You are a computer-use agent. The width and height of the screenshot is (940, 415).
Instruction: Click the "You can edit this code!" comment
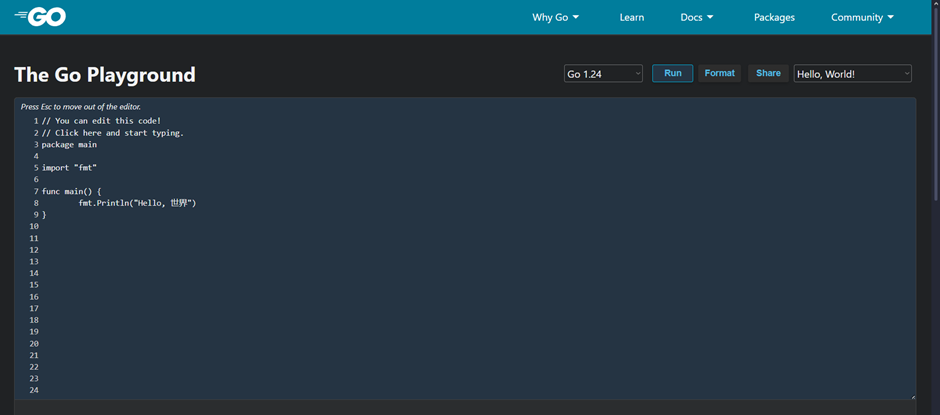click(108, 121)
